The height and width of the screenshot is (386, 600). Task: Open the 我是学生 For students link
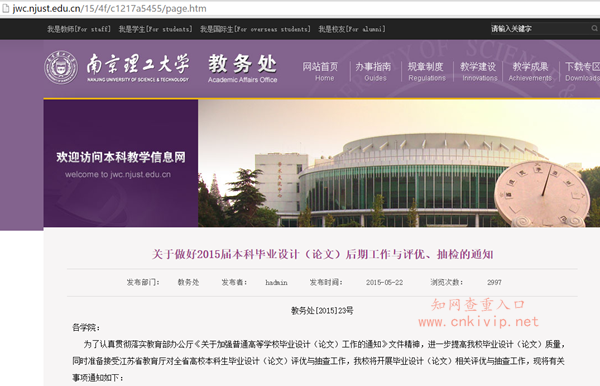[x=155, y=29]
